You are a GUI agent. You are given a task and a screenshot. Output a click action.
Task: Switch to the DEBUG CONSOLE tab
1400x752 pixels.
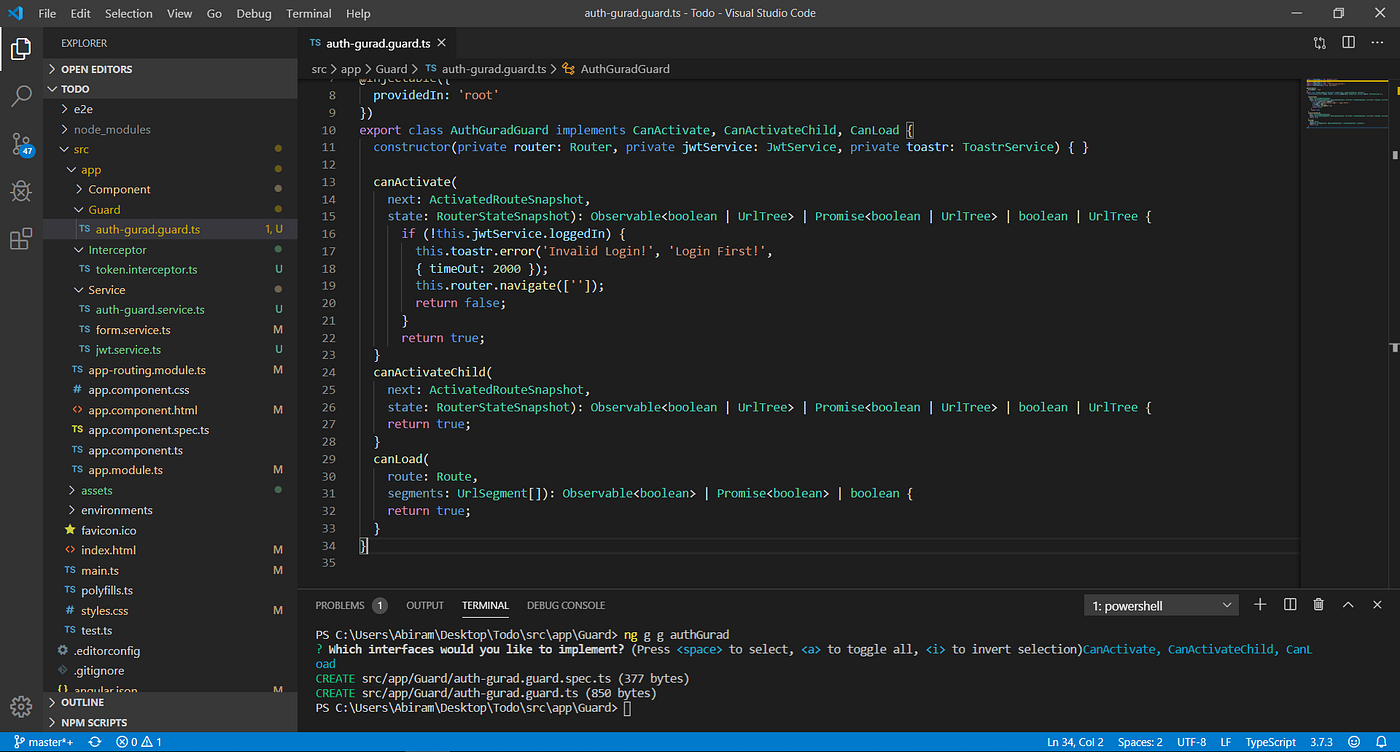tap(565, 605)
